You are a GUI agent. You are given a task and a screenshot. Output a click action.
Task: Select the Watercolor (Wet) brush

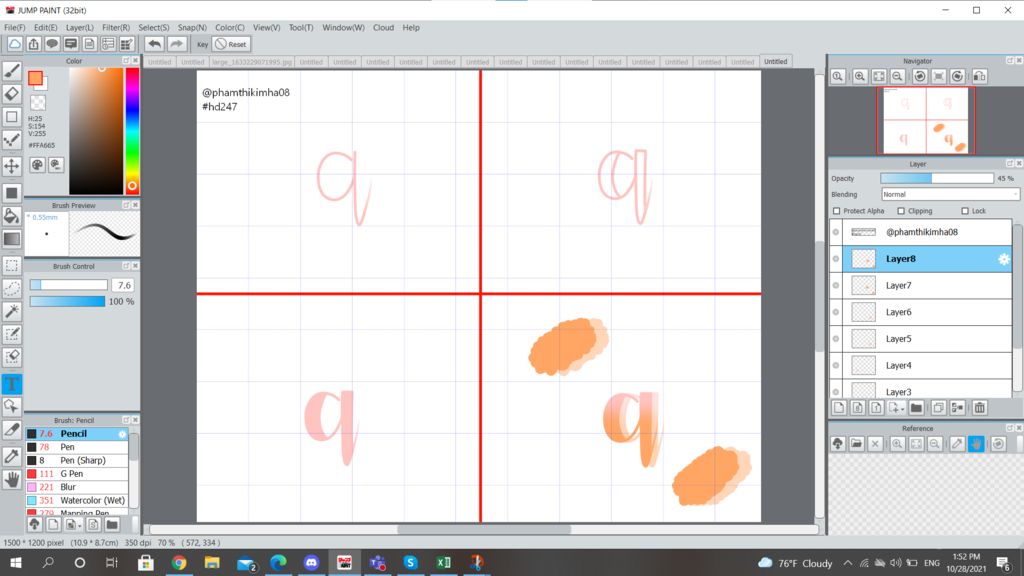(76, 500)
